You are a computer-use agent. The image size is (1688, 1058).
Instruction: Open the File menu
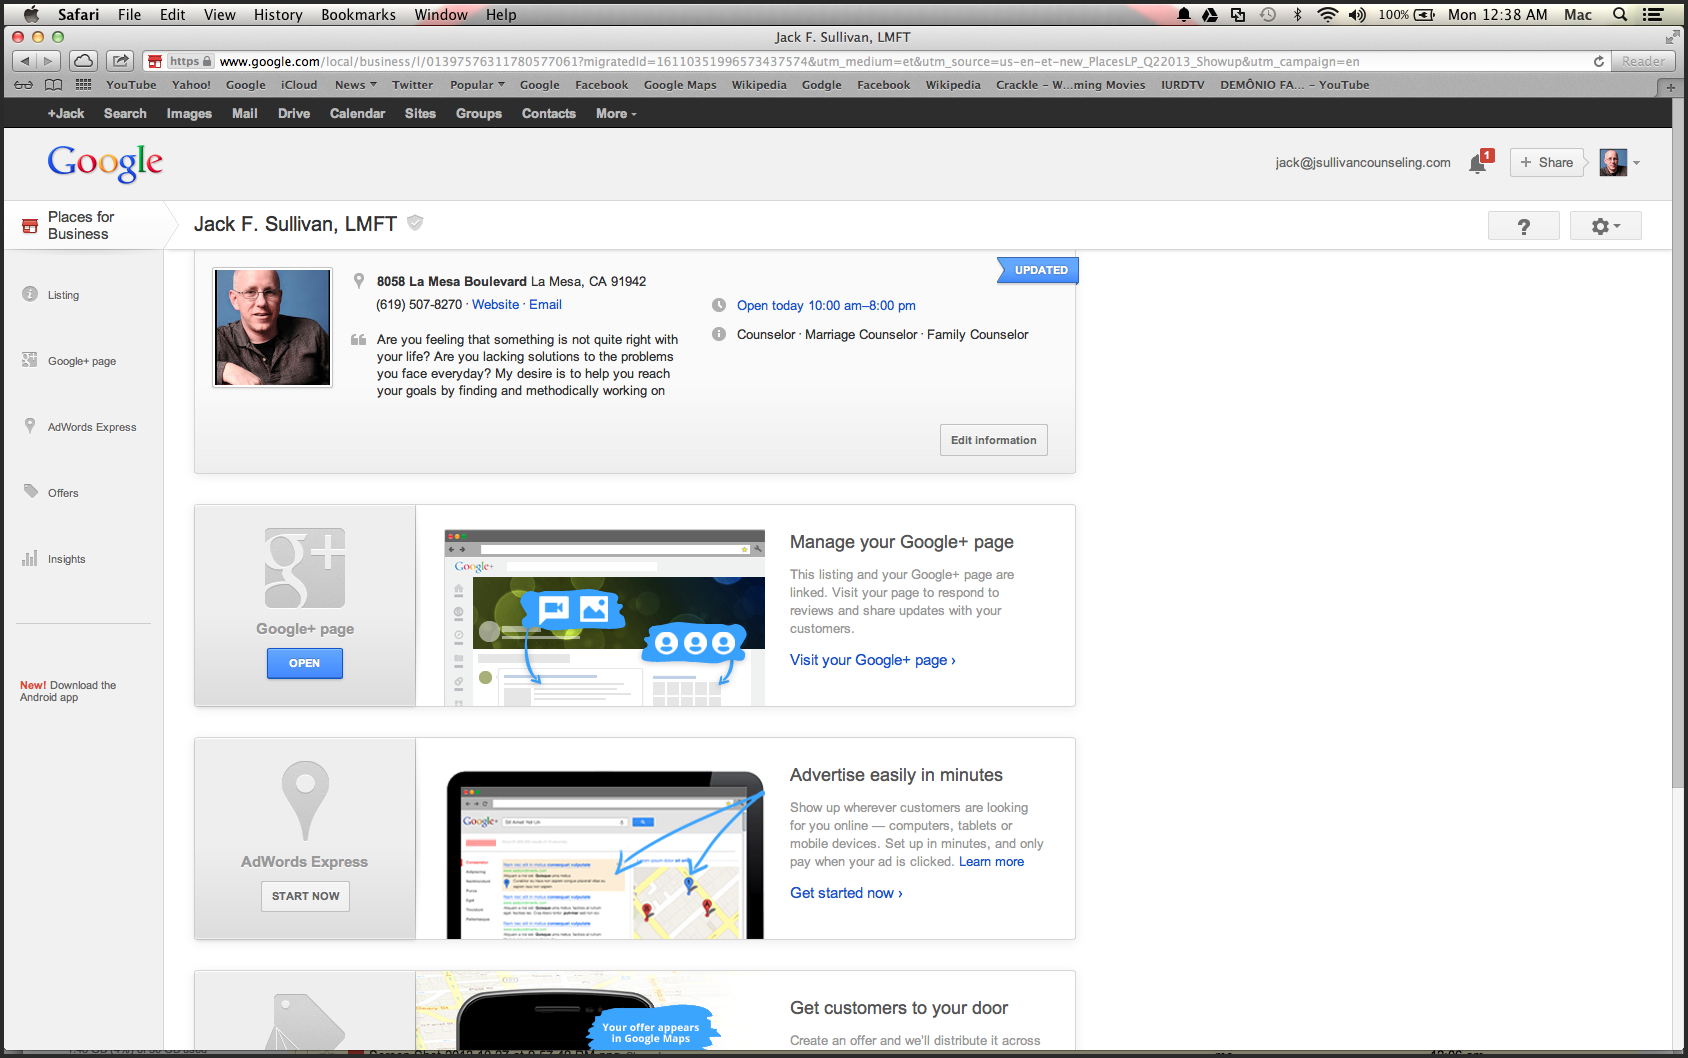[x=129, y=14]
